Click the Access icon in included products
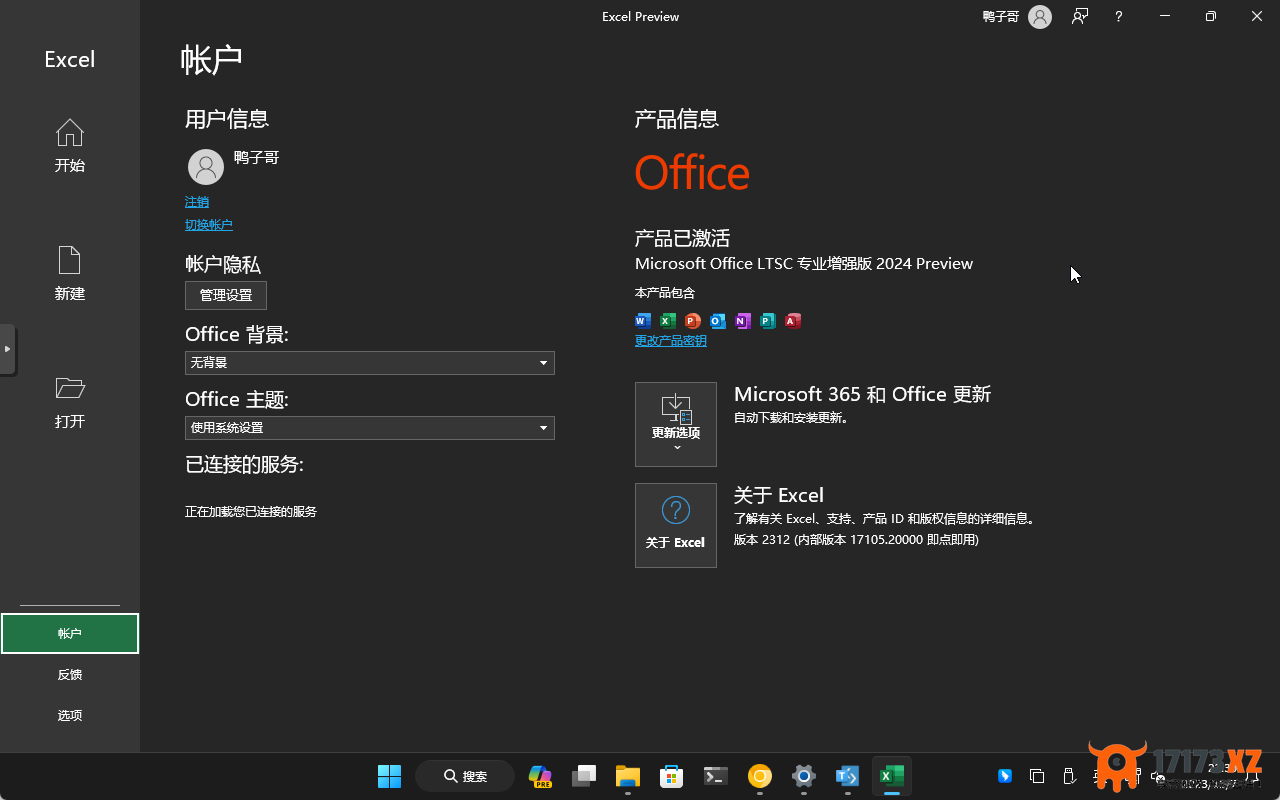The width and height of the screenshot is (1280, 800). 793,321
